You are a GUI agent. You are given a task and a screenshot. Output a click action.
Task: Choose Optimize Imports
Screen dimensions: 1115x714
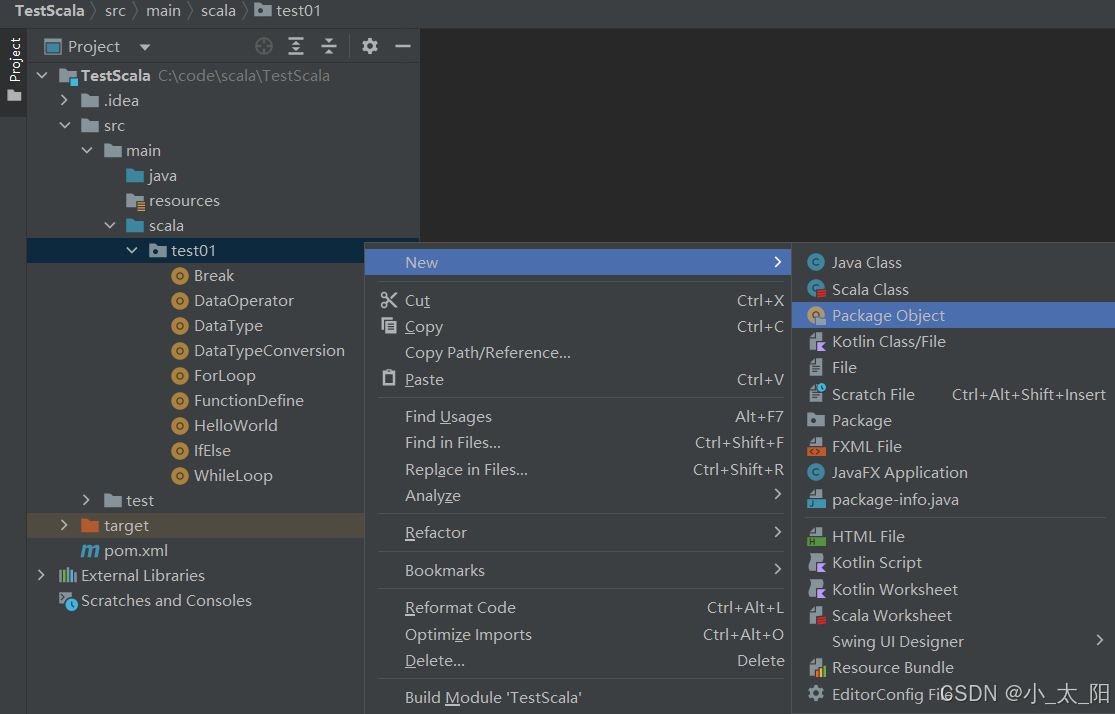click(x=577, y=634)
